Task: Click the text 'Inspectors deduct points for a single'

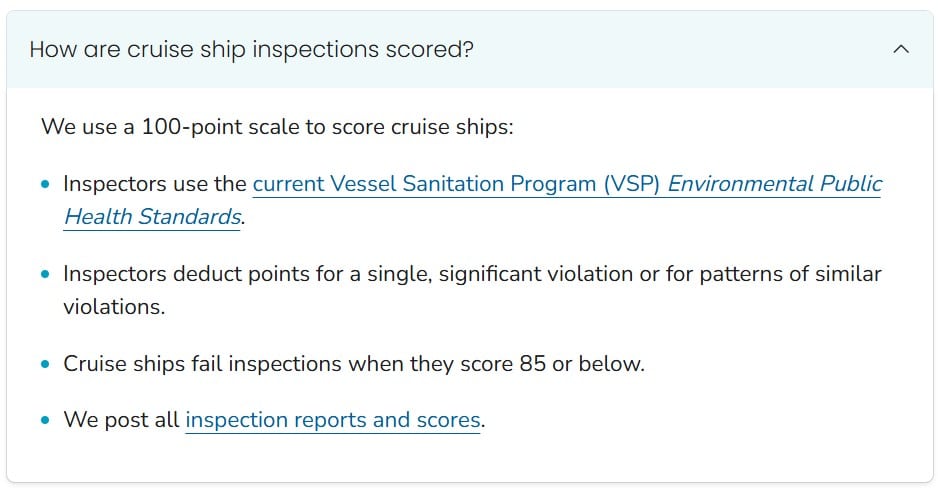Action: (x=242, y=273)
